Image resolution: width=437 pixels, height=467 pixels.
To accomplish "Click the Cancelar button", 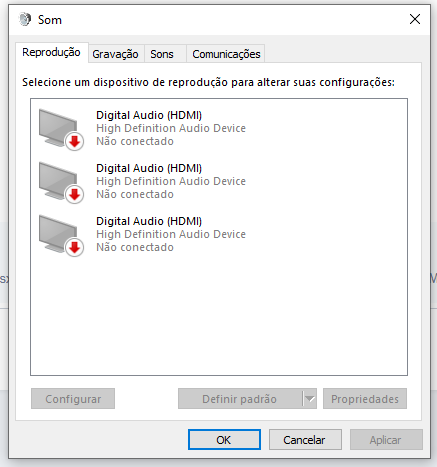I will 305,440.
